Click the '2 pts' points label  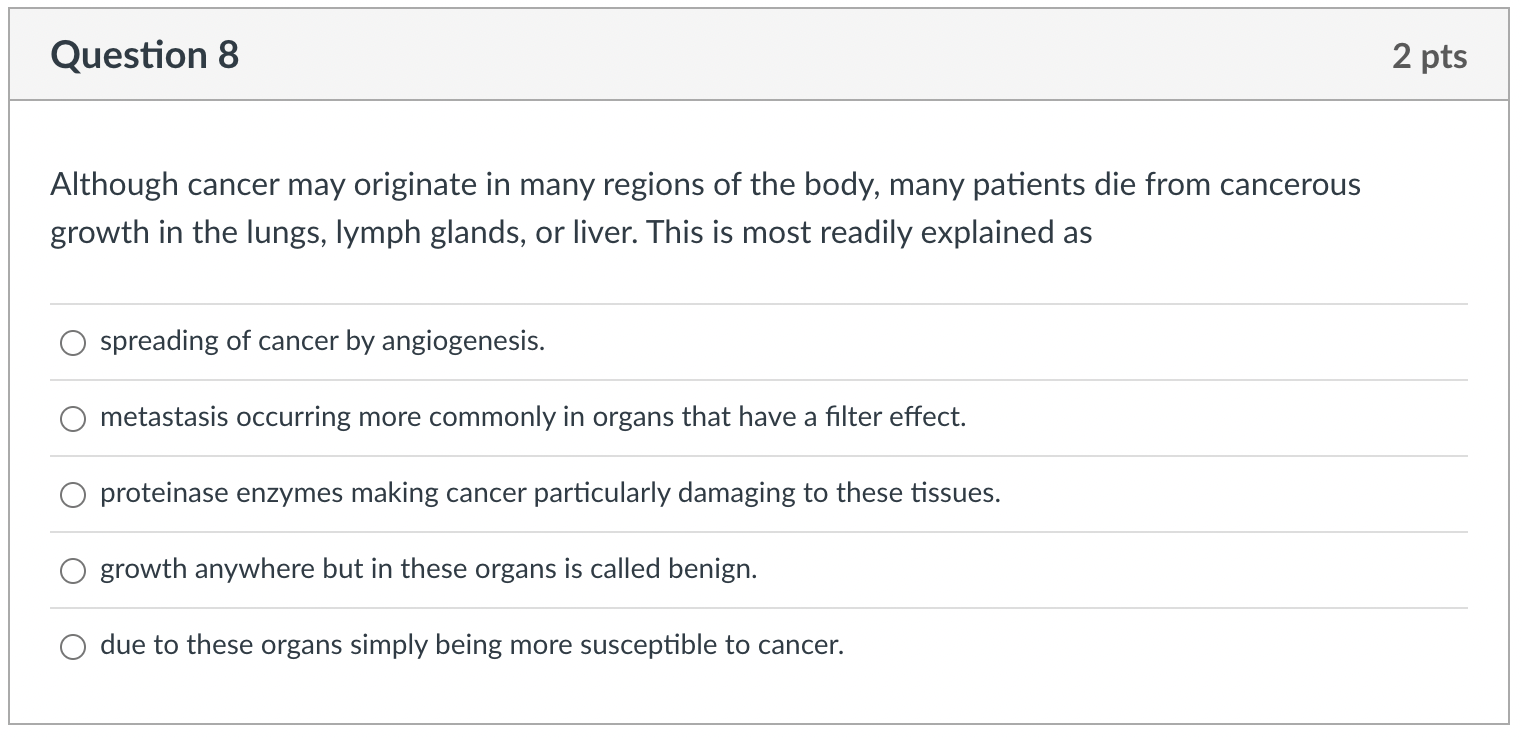coord(1430,56)
